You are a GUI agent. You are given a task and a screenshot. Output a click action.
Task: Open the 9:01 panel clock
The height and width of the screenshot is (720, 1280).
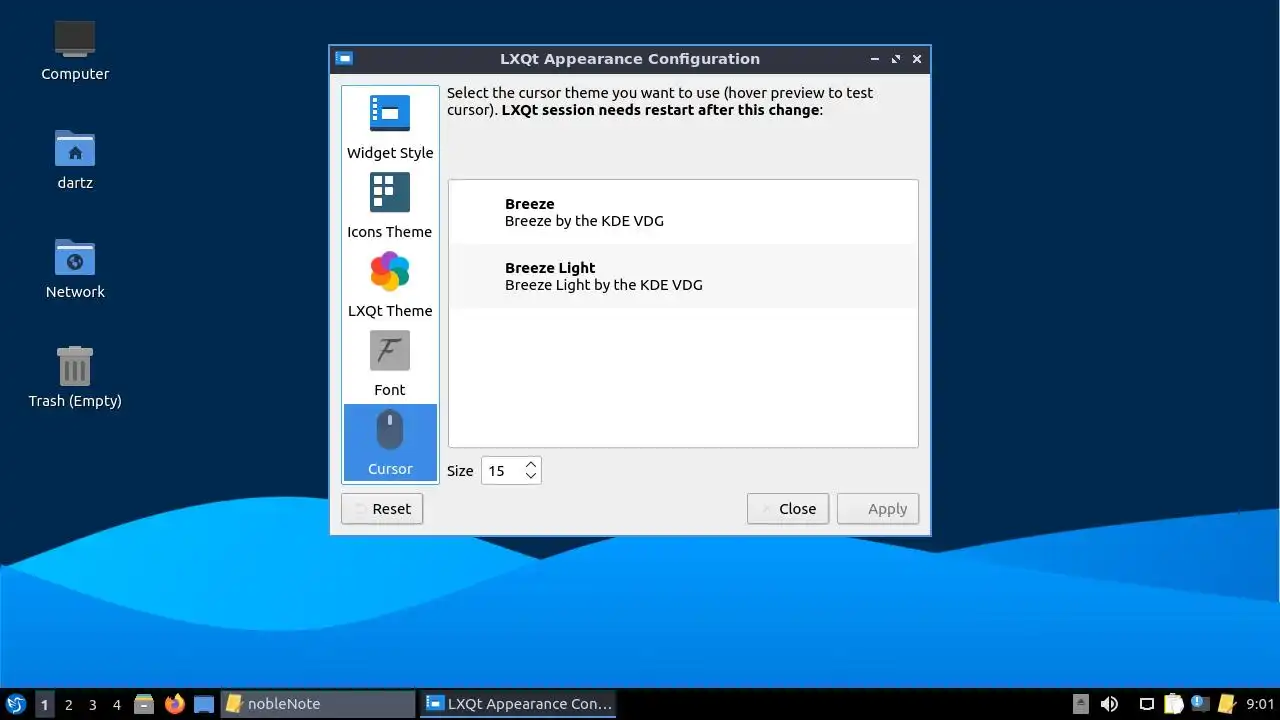(1260, 704)
